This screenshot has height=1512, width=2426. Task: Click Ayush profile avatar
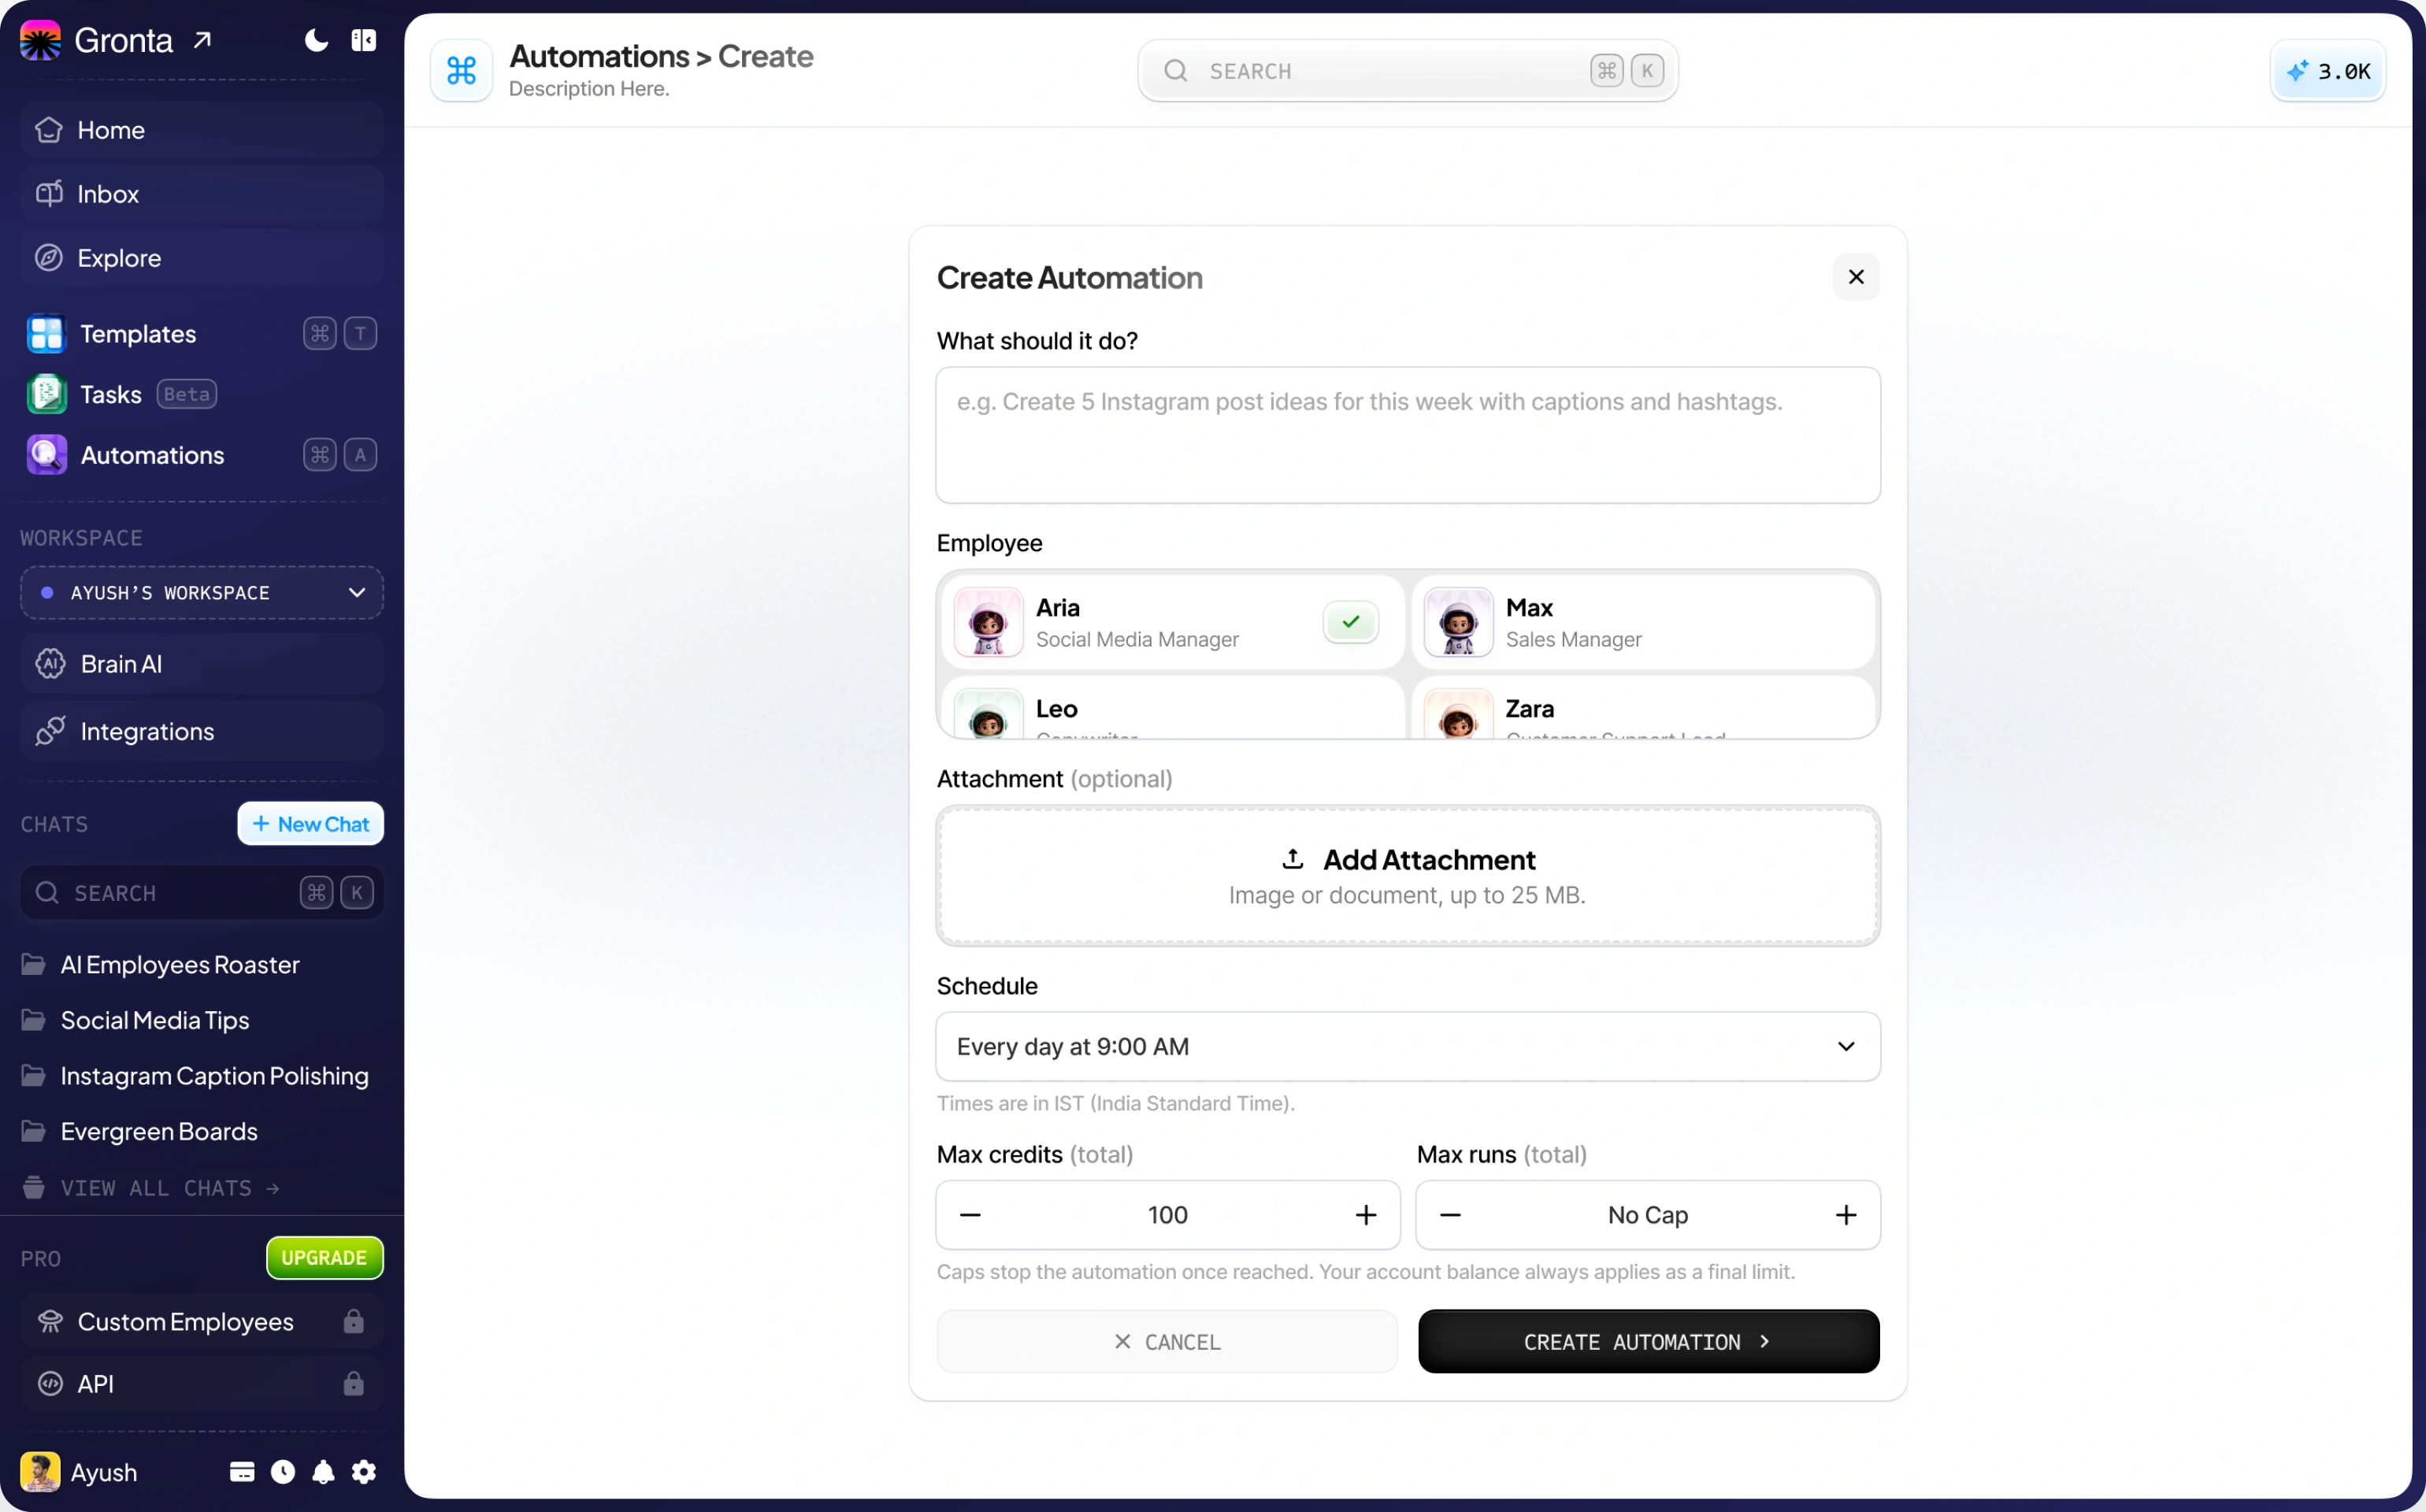click(x=41, y=1473)
